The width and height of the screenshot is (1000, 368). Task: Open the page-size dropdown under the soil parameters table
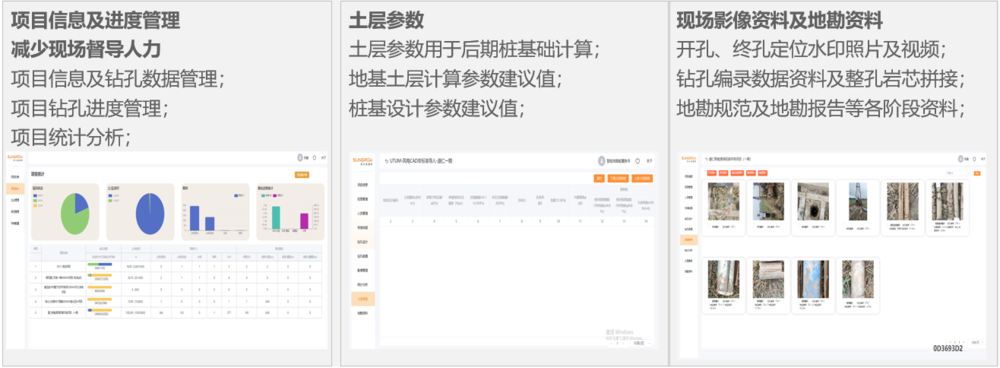click(641, 342)
